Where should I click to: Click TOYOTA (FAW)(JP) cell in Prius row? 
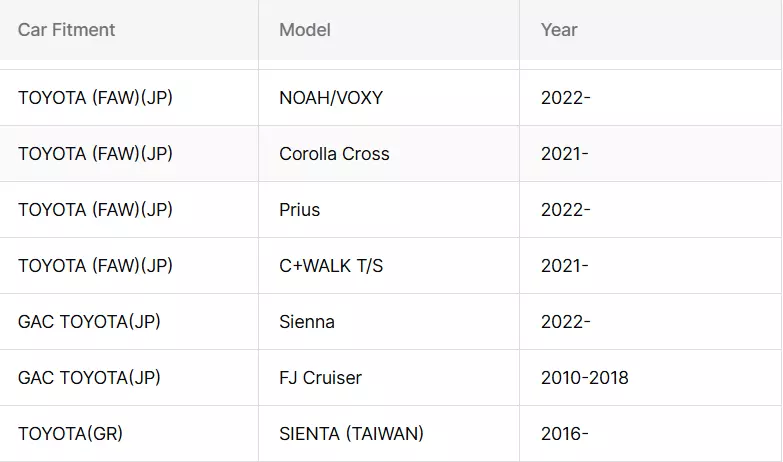point(129,210)
